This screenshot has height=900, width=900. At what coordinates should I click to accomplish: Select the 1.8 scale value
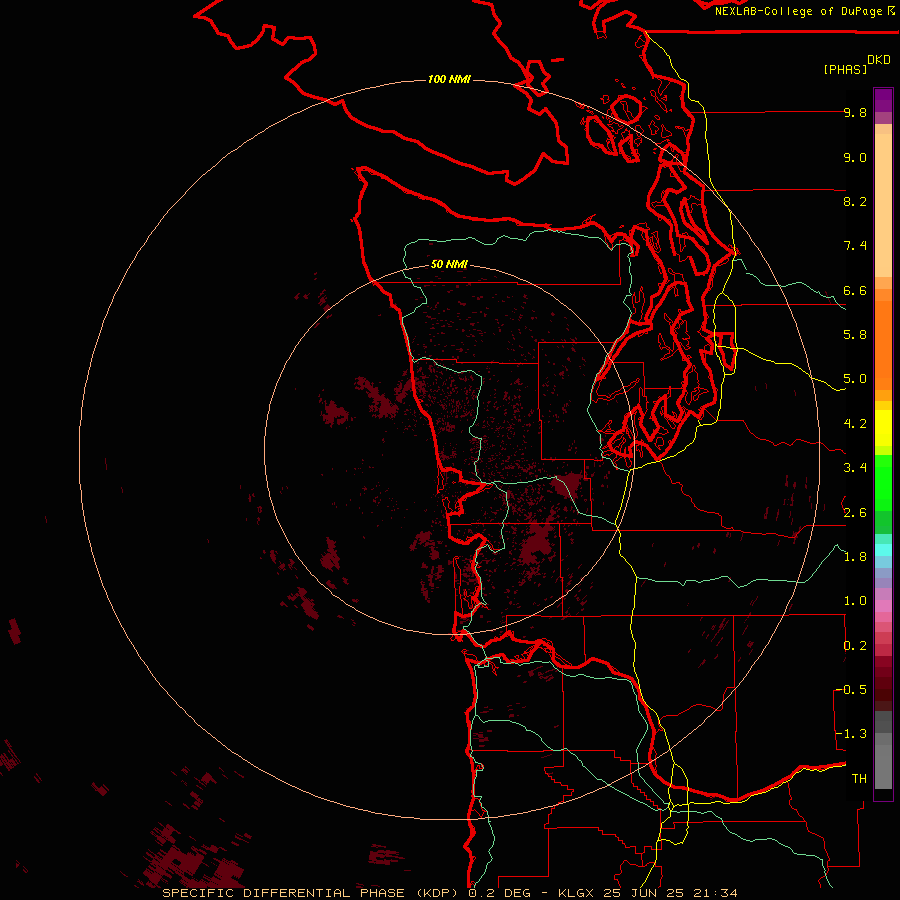click(x=855, y=557)
